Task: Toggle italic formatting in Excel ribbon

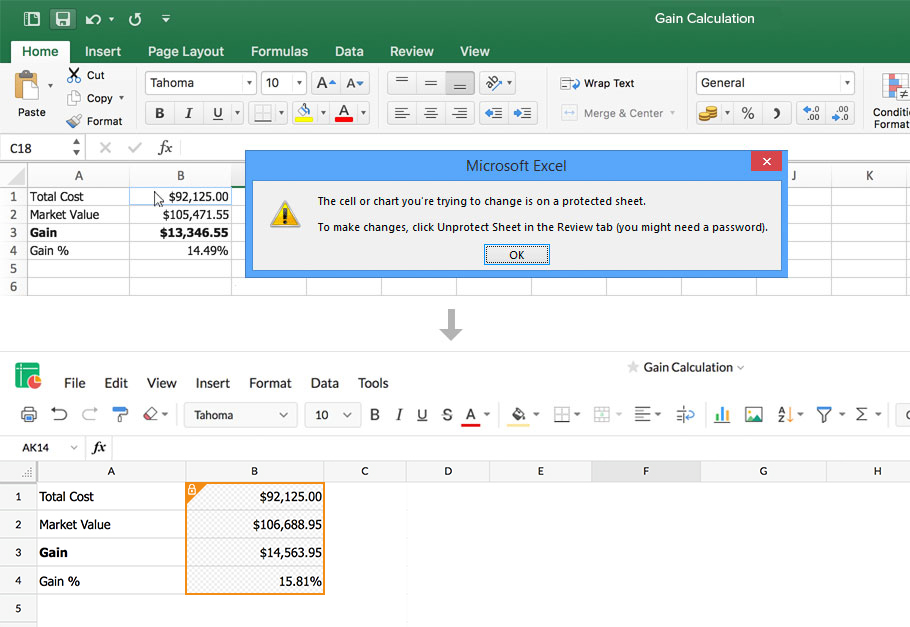Action: coord(189,113)
